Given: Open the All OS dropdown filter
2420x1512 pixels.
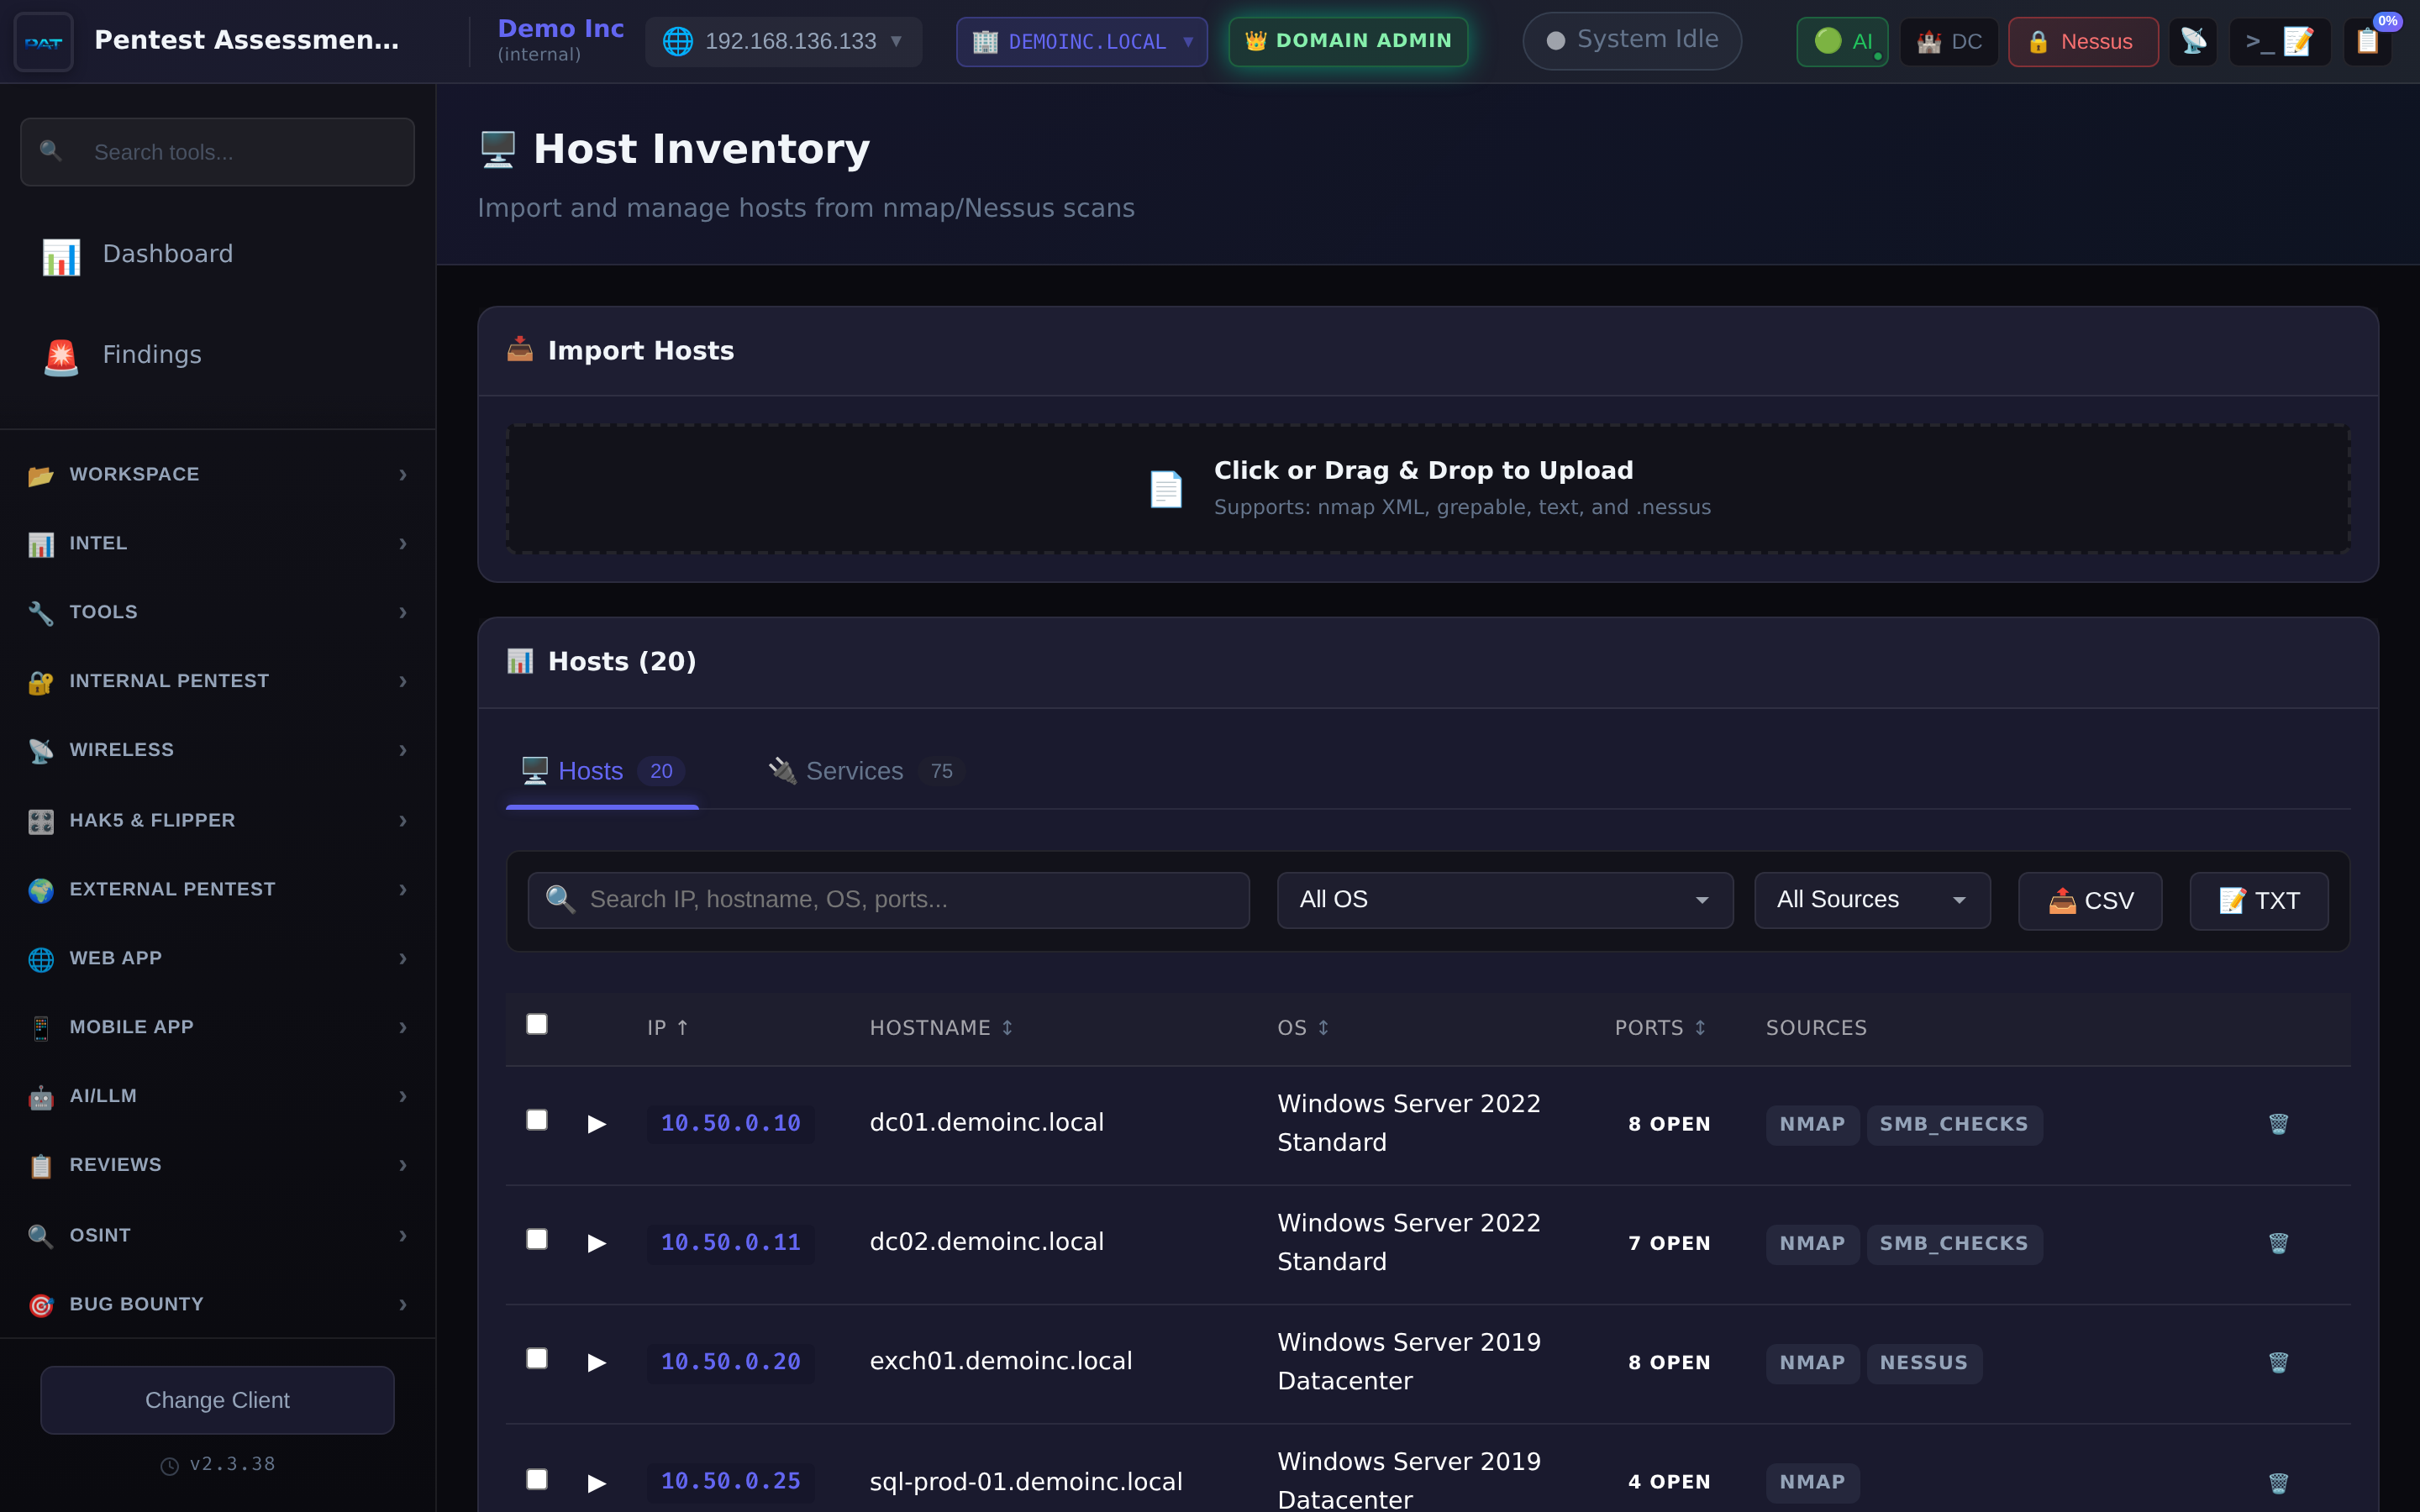Looking at the screenshot, I should click(x=1504, y=899).
